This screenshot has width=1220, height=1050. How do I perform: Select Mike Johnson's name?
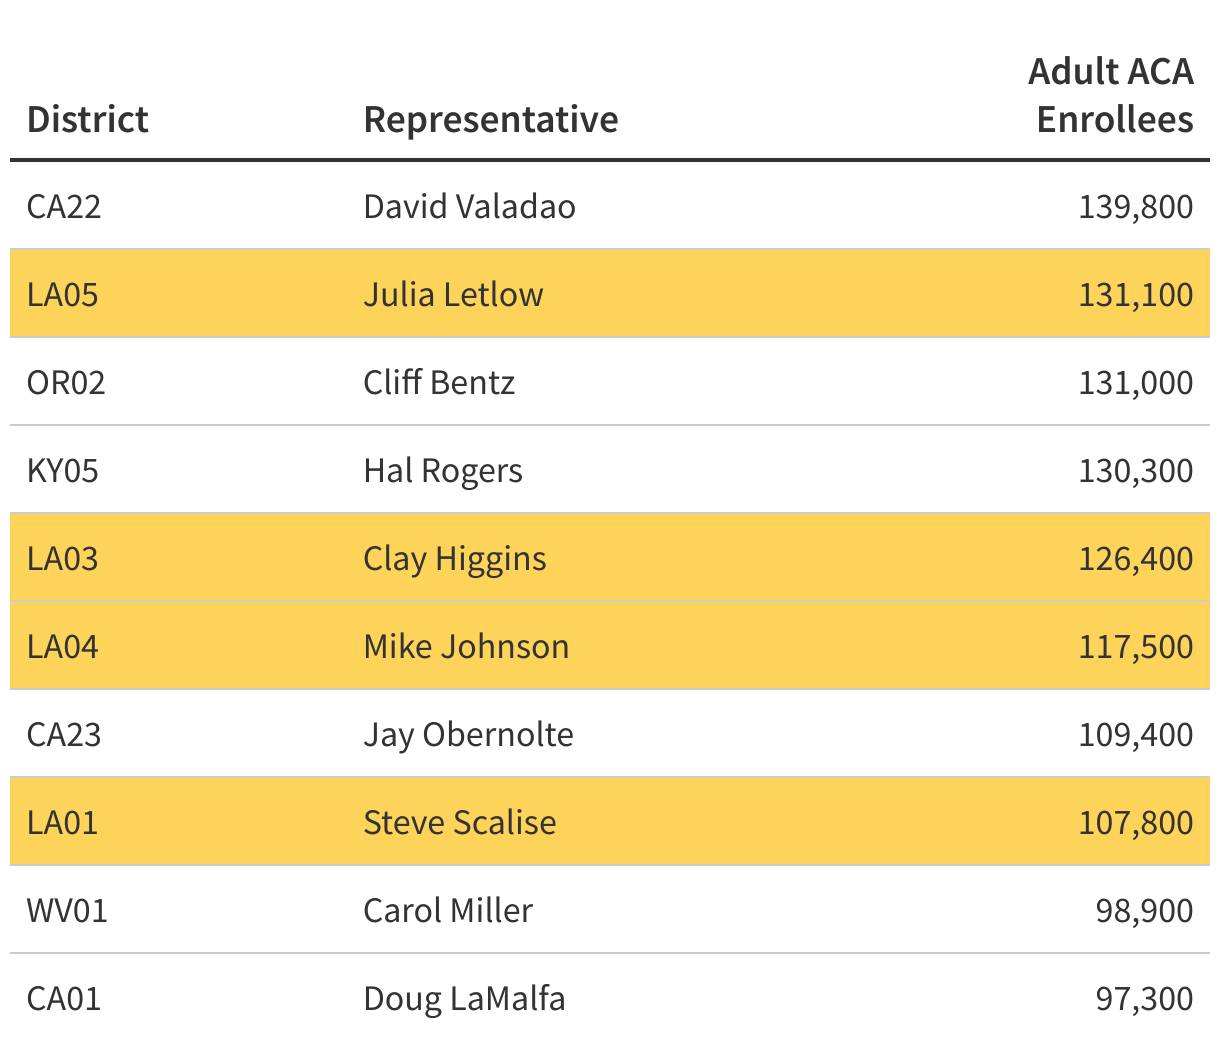tap(466, 646)
